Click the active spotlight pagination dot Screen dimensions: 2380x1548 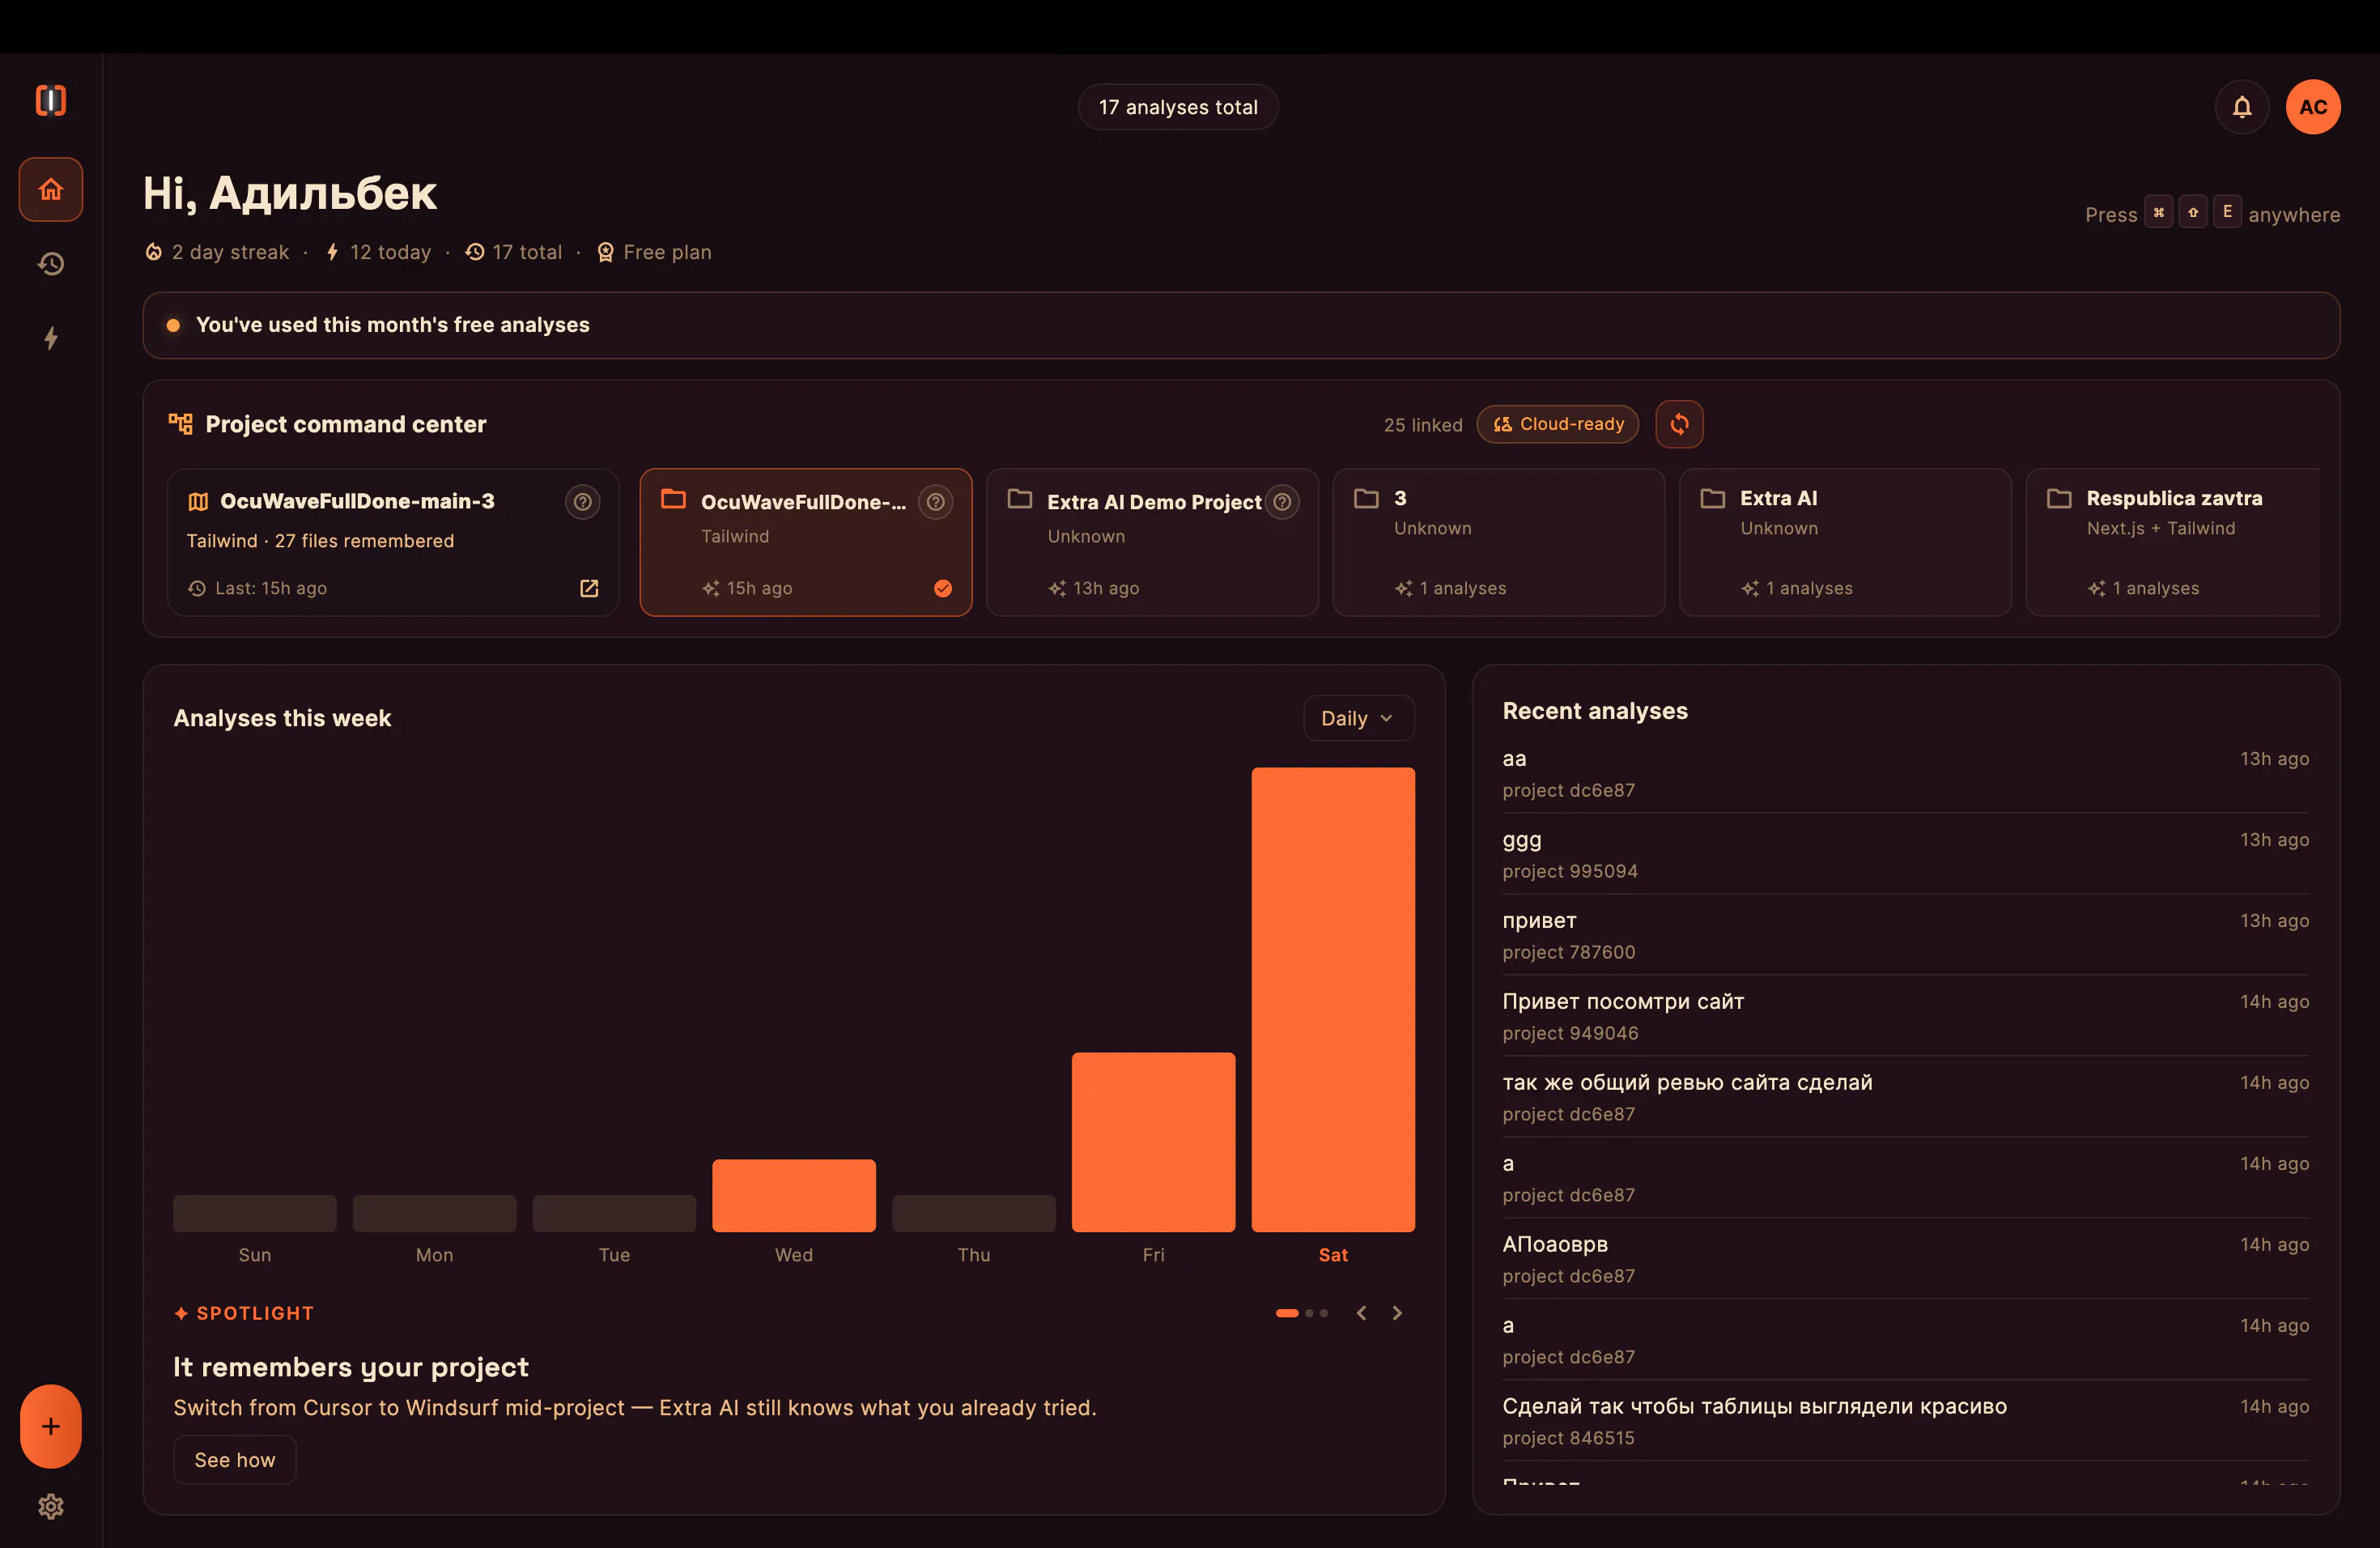tap(1287, 1313)
